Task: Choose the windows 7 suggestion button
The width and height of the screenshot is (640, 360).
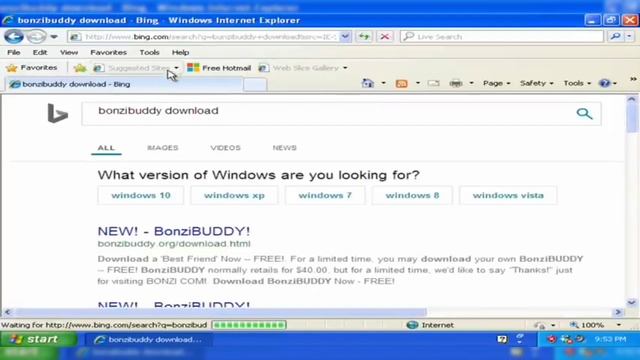Action: tap(325, 196)
